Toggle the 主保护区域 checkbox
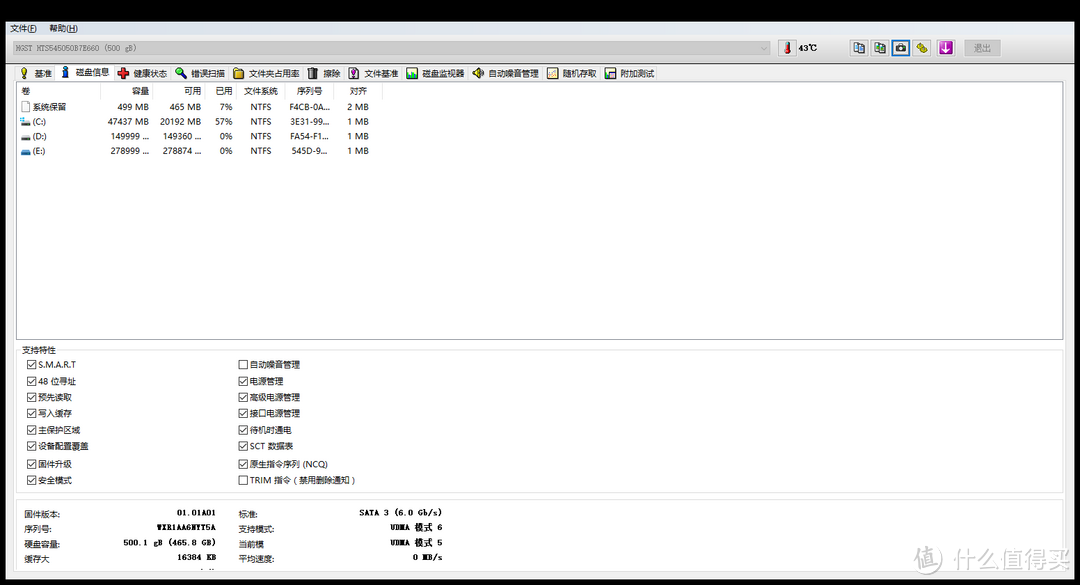The width and height of the screenshot is (1080, 585). [32, 430]
